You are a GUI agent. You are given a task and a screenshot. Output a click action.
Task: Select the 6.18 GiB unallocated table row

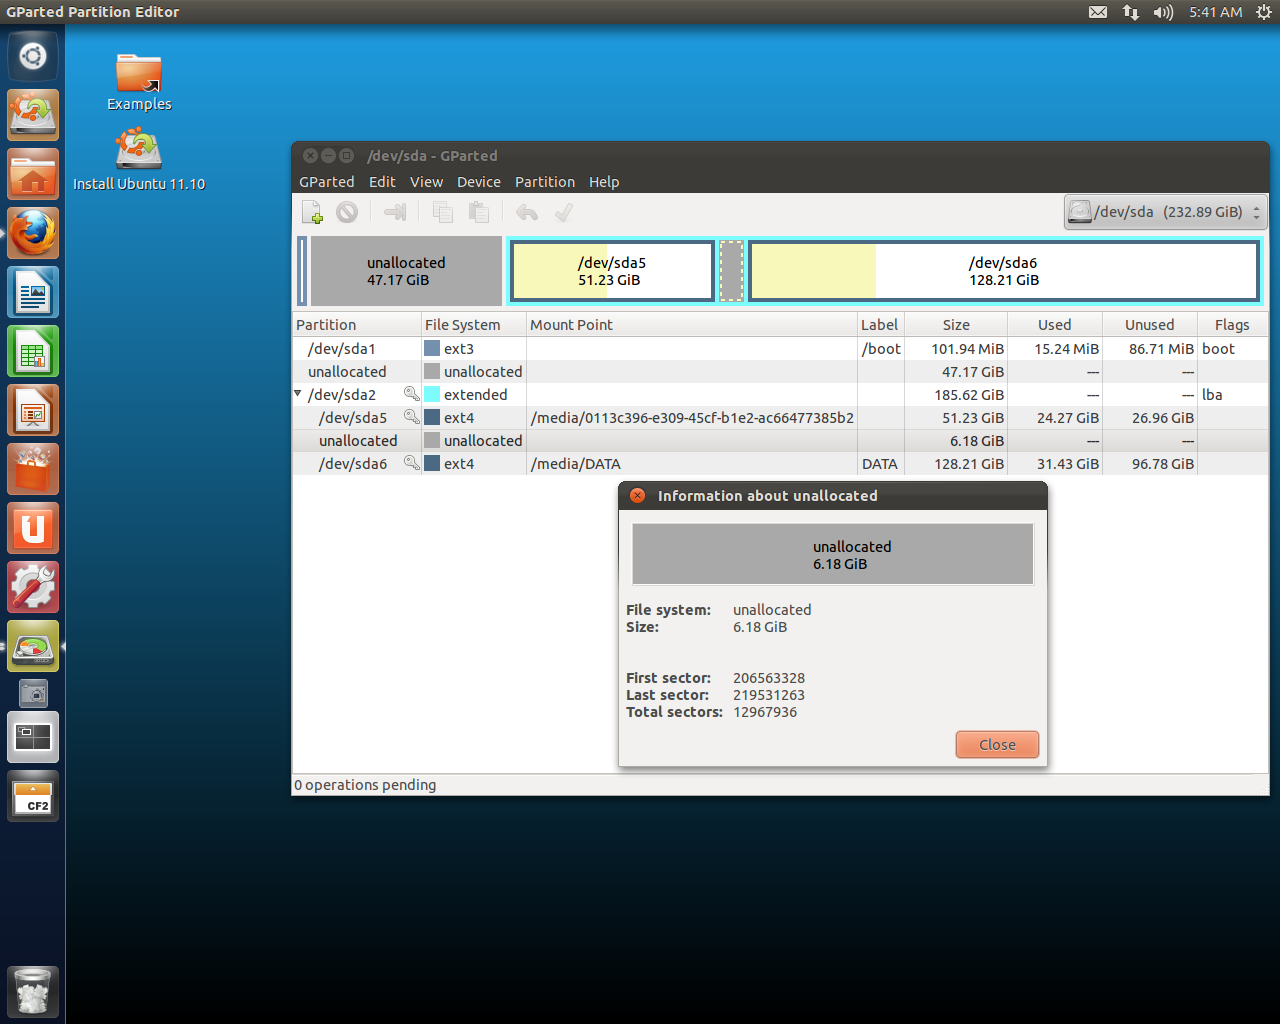click(x=780, y=441)
